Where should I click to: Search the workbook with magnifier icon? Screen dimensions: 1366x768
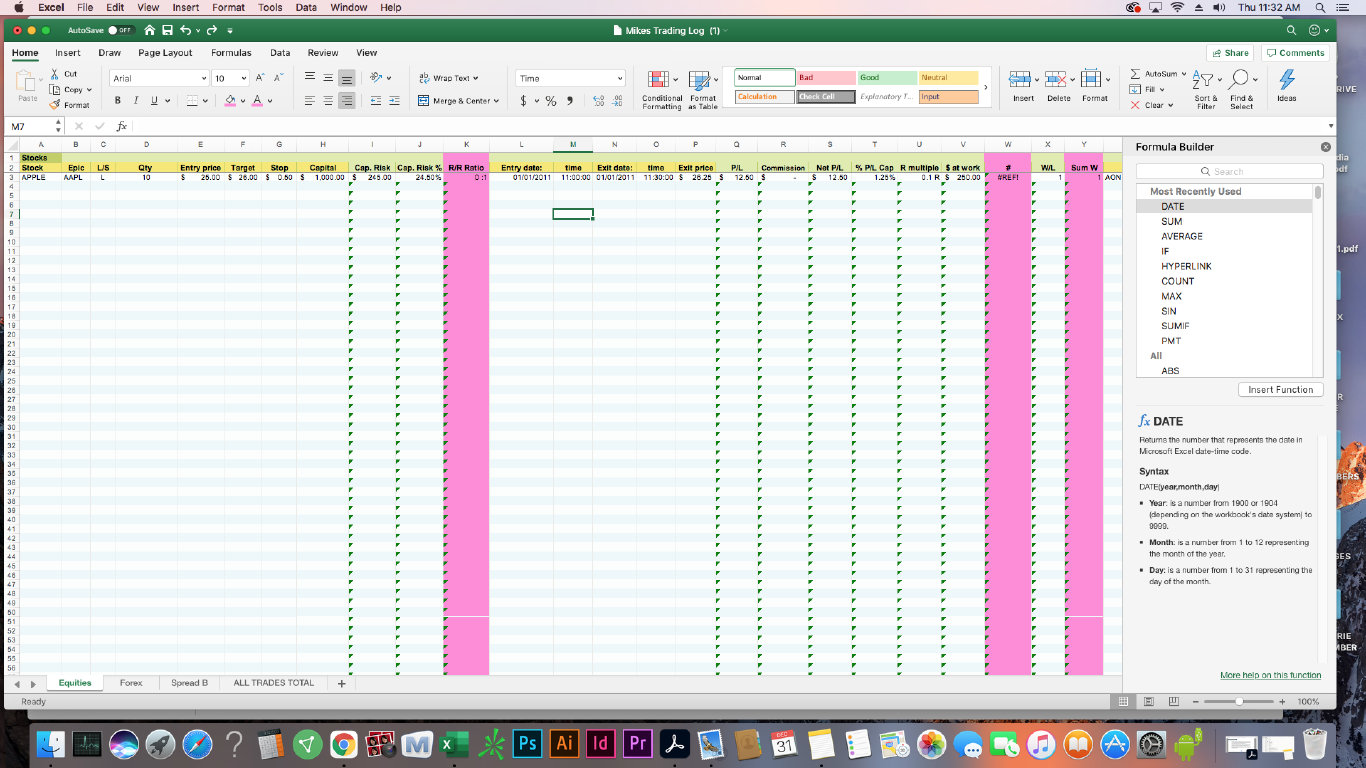click(x=1291, y=30)
